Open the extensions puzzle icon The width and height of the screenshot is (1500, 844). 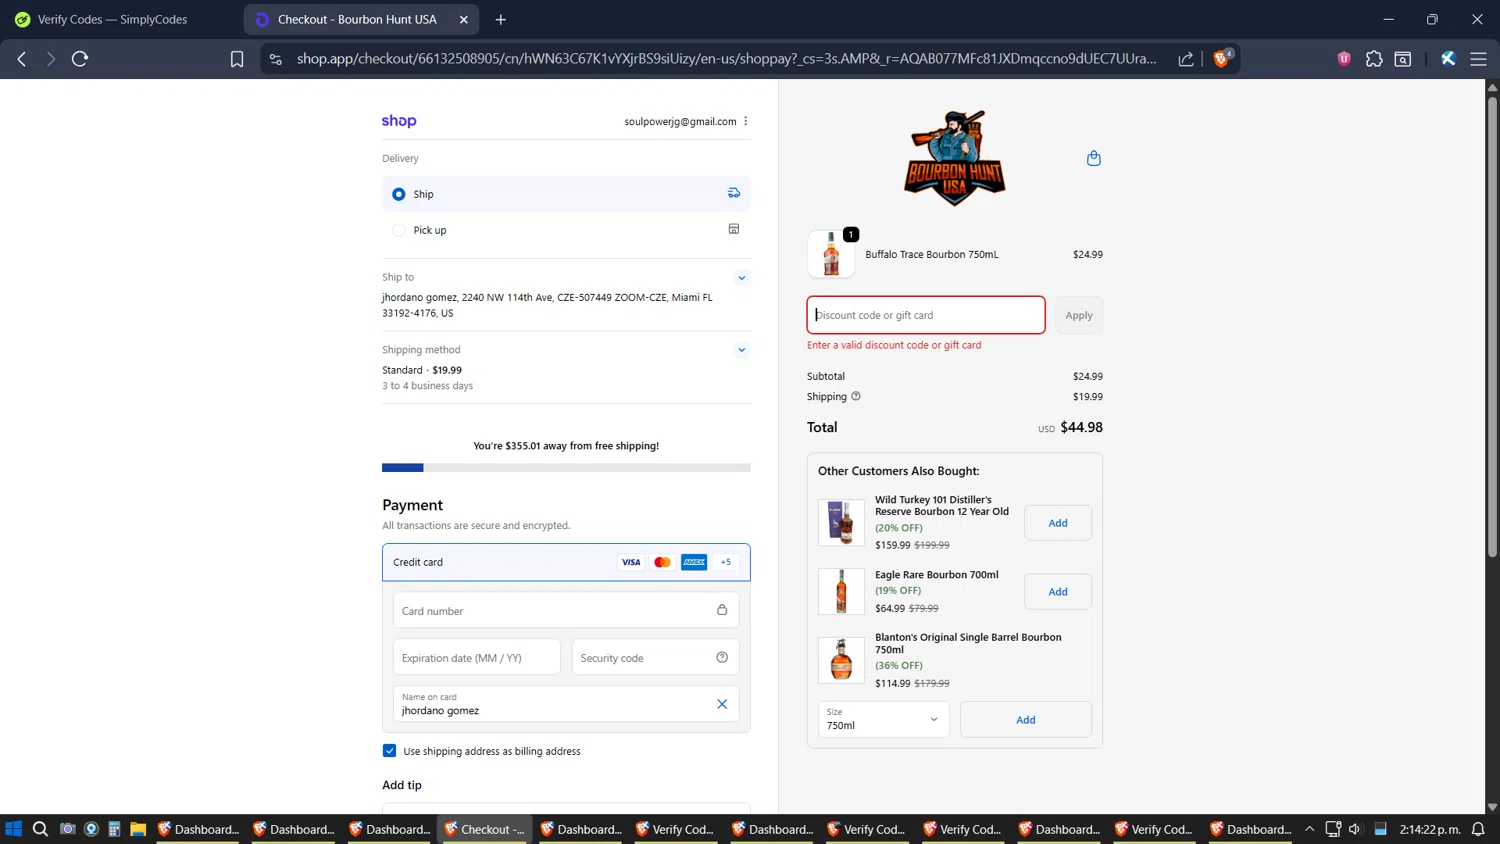click(1374, 59)
